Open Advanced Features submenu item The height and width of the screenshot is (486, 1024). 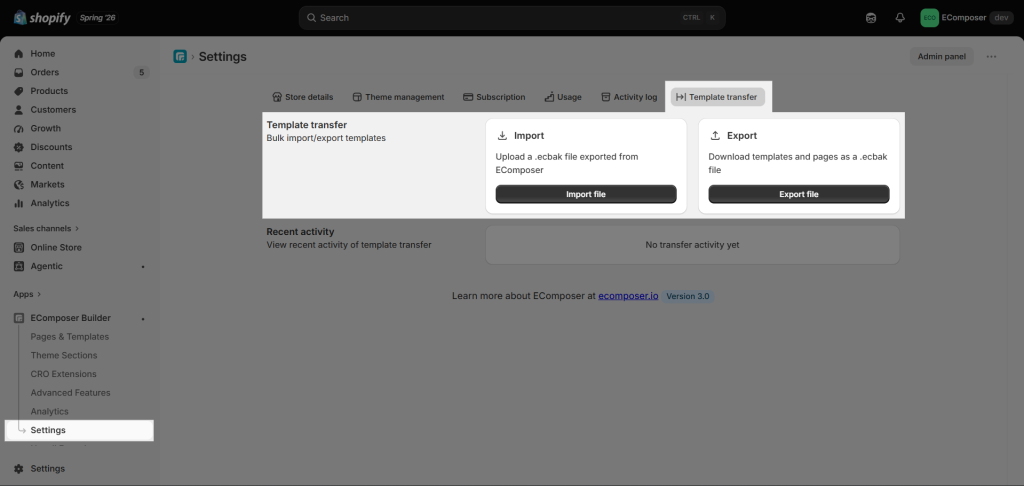coord(71,393)
